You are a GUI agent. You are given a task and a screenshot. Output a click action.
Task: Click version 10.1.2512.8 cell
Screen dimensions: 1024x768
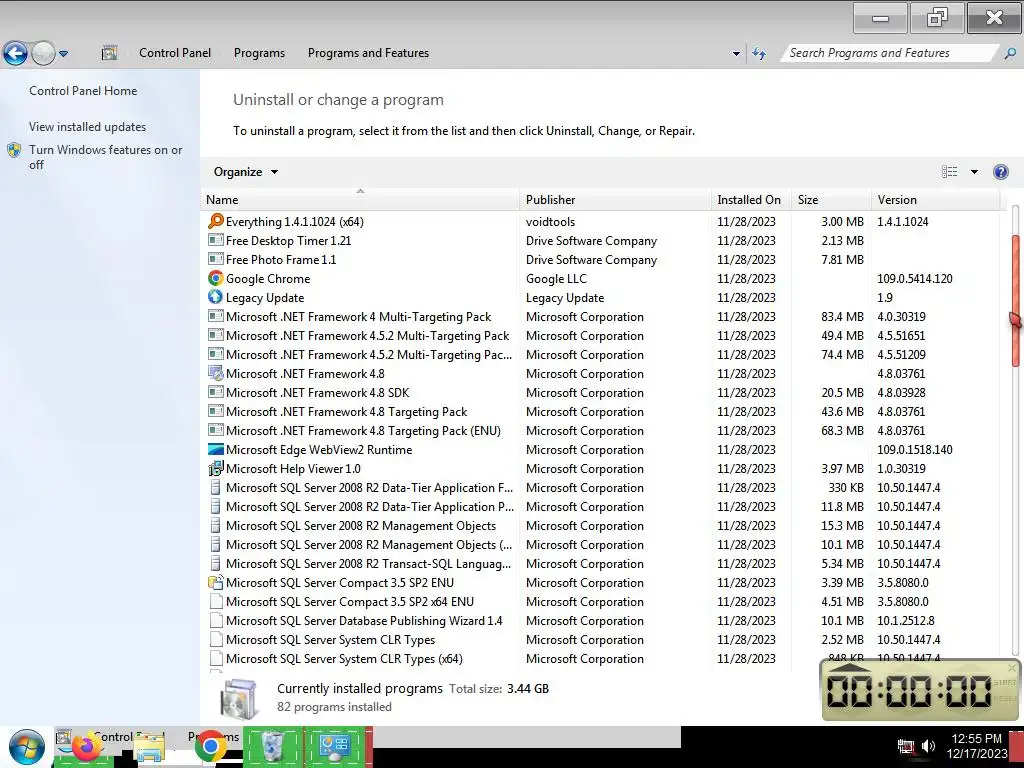pyautogui.click(x=905, y=620)
